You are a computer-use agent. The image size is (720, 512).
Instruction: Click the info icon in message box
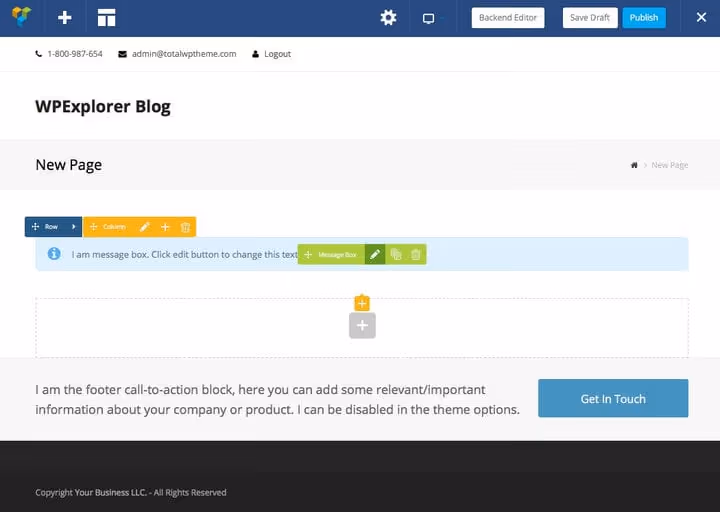[54, 253]
